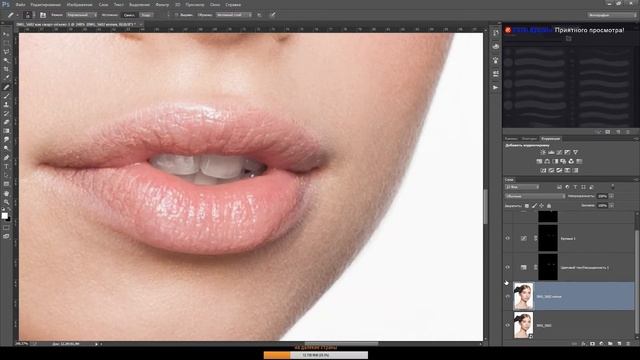The image size is (640, 360).
Task: Add a Photo Filter adjustment
Action: click(563, 161)
